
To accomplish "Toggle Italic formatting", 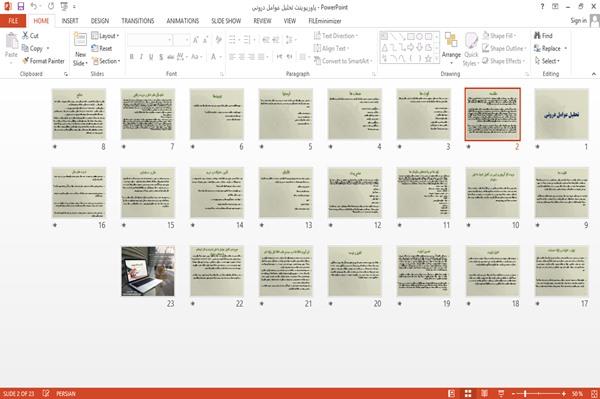I will click(141, 57).
